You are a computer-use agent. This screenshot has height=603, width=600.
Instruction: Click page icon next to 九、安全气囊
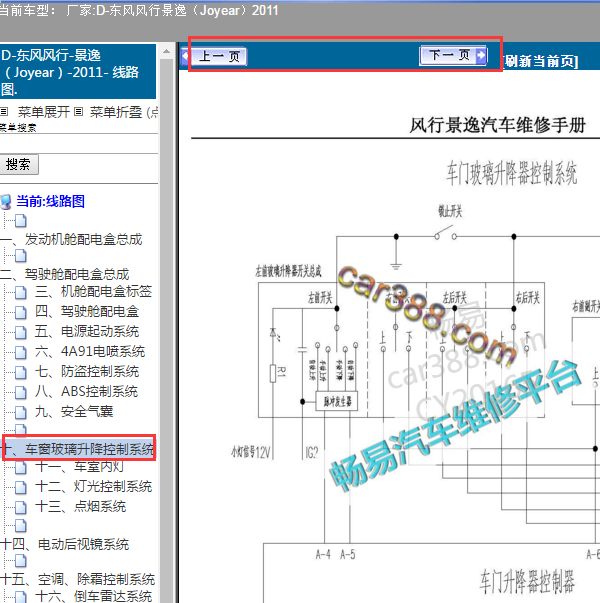pos(21,412)
